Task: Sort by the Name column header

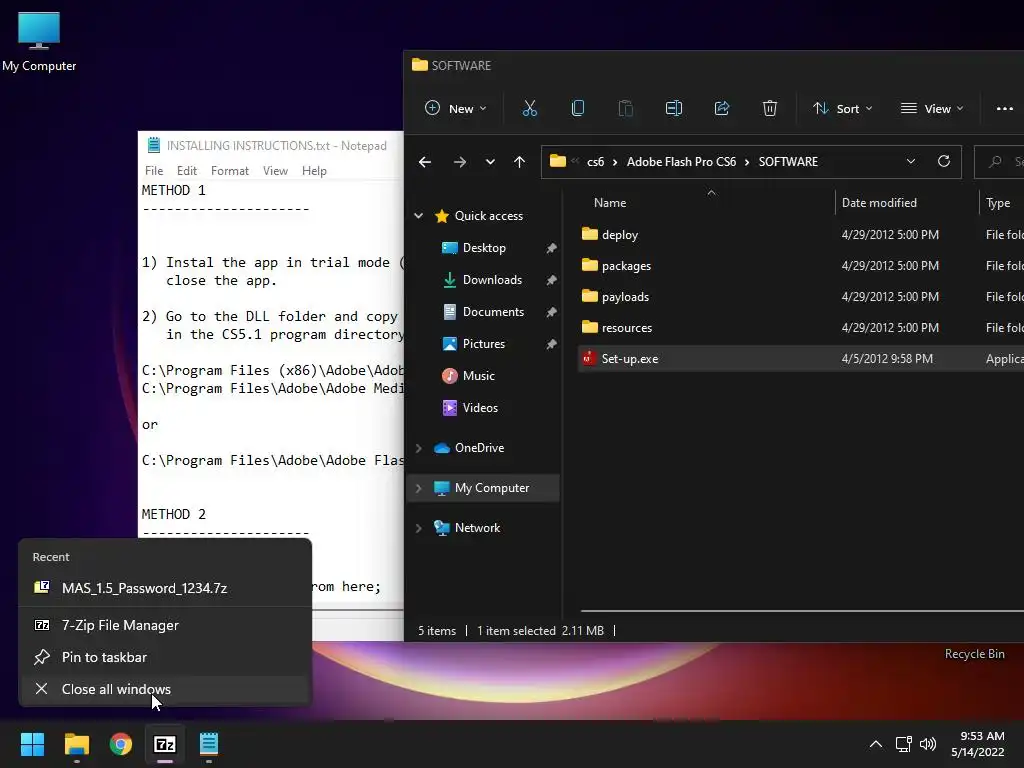Action: (x=610, y=203)
